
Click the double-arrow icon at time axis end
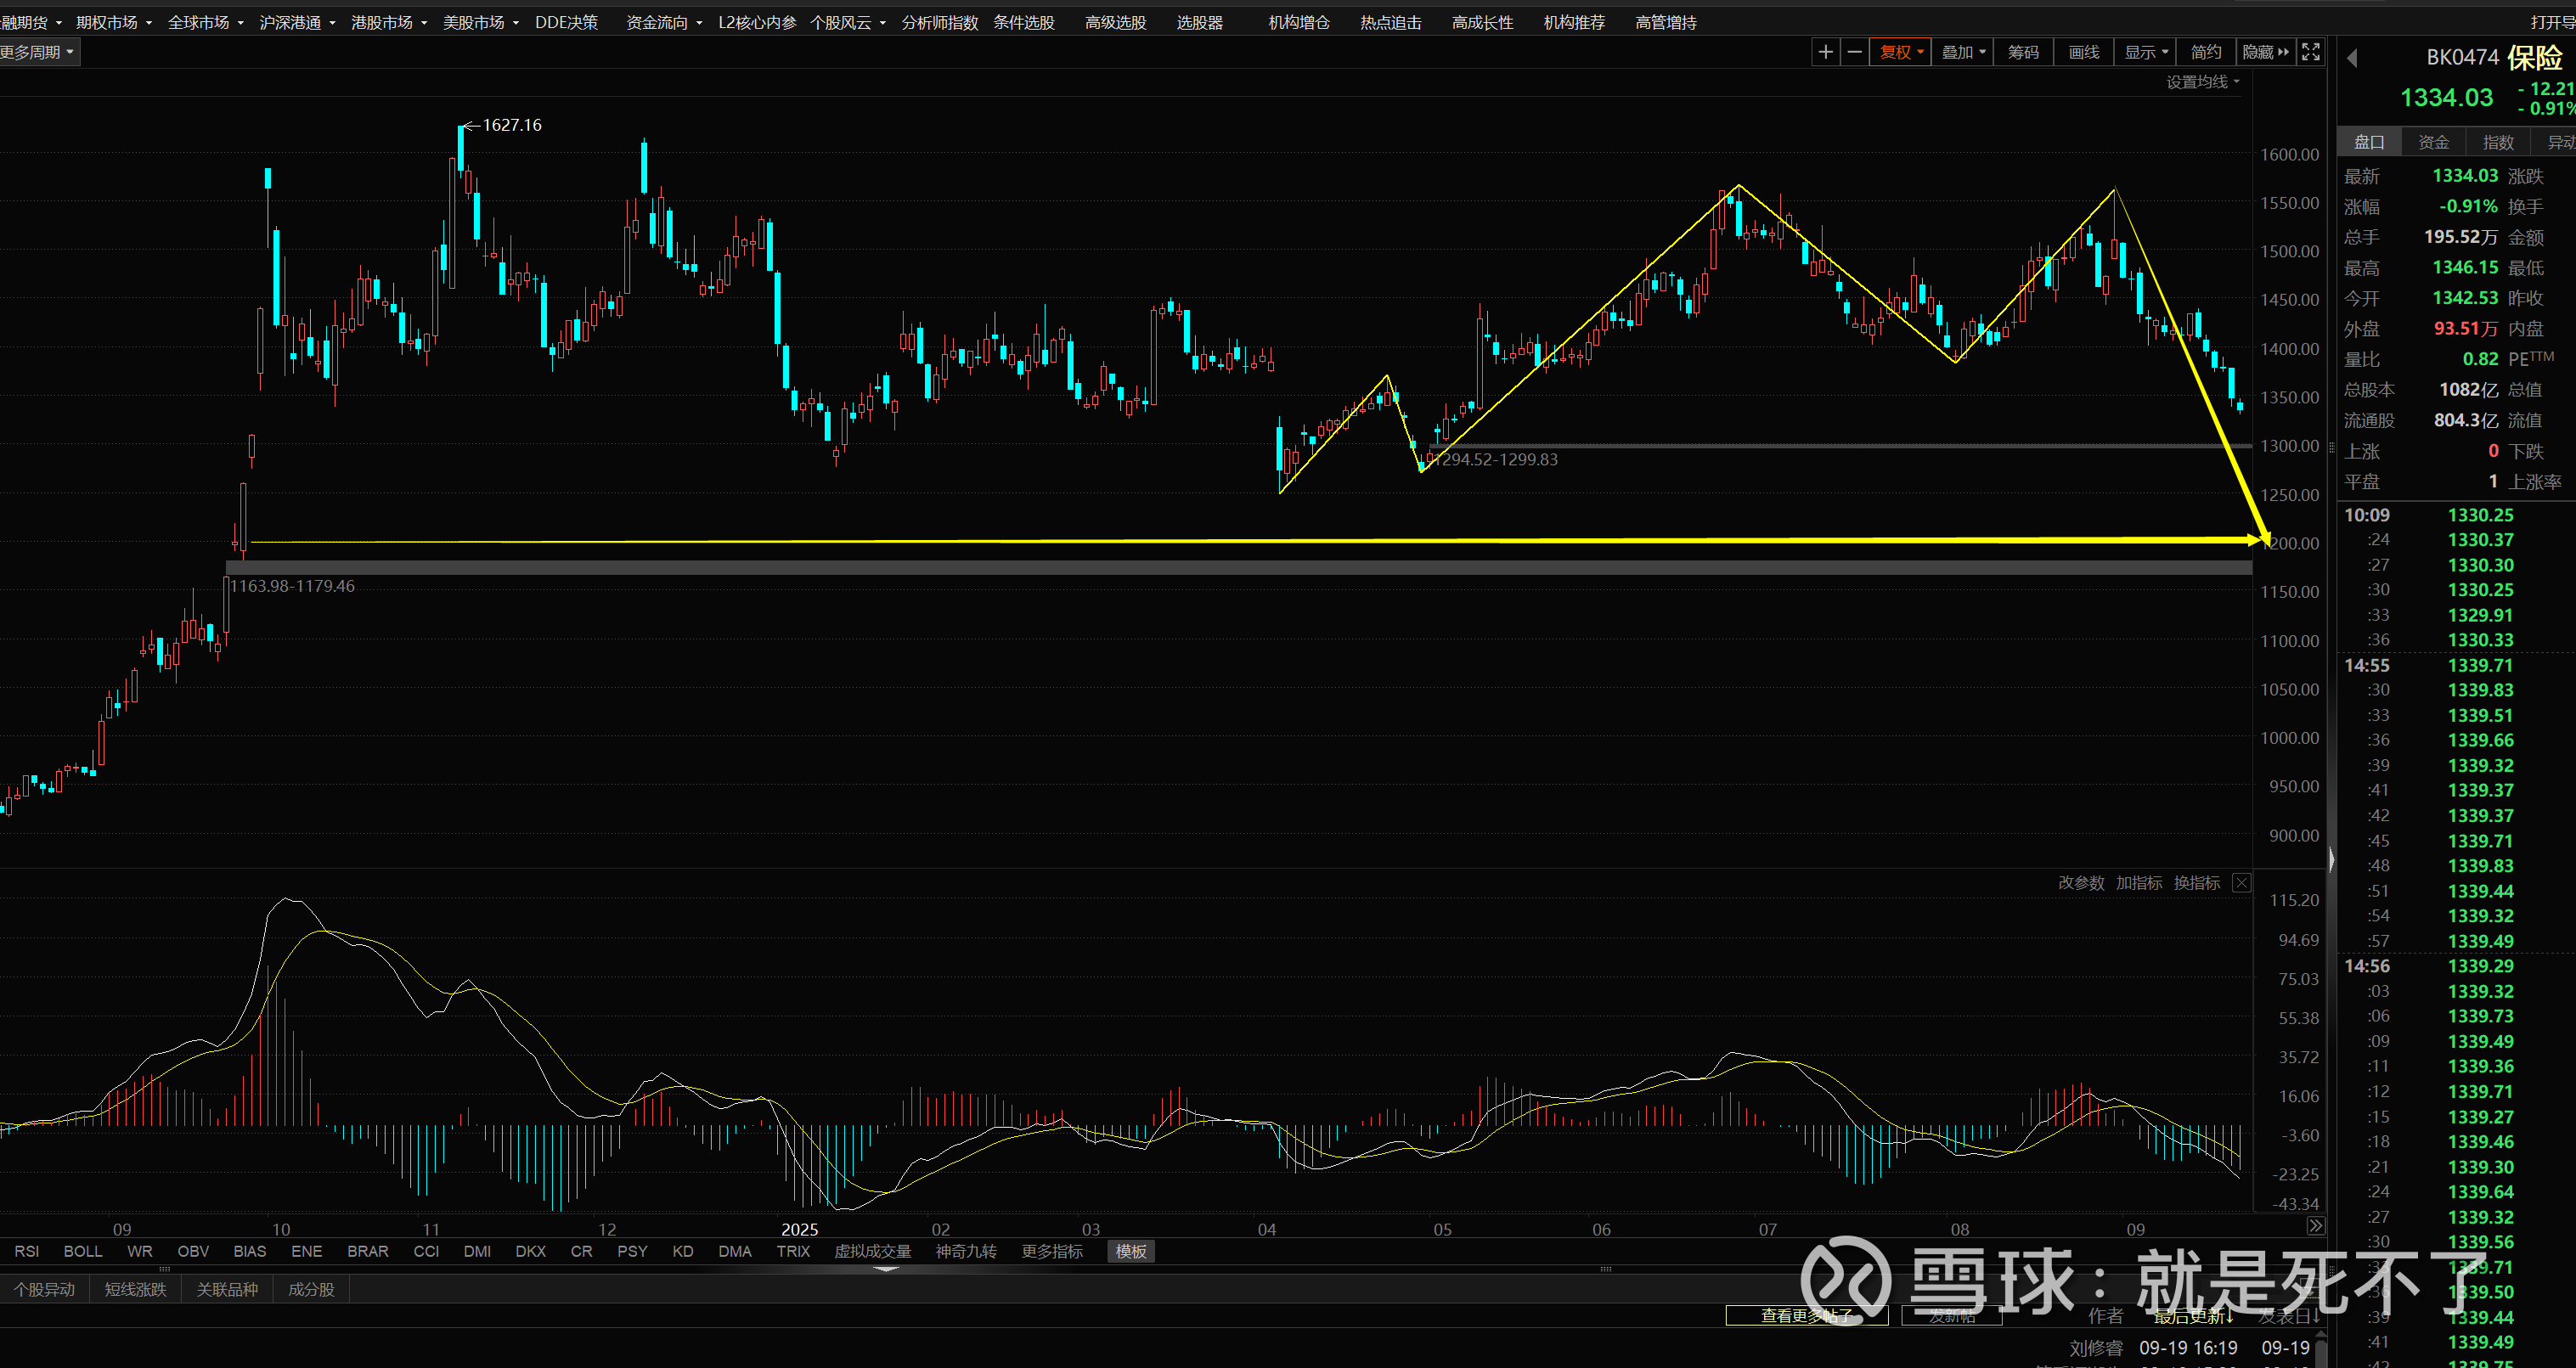pyautogui.click(x=2315, y=1226)
